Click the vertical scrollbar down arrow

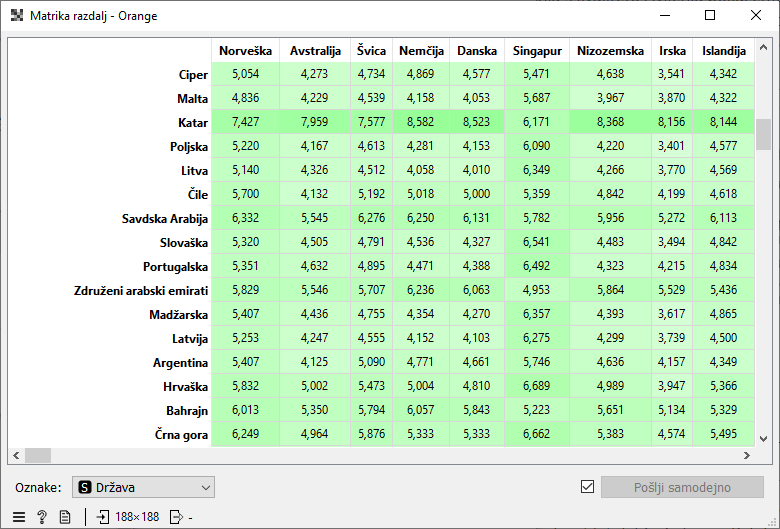(x=763, y=438)
